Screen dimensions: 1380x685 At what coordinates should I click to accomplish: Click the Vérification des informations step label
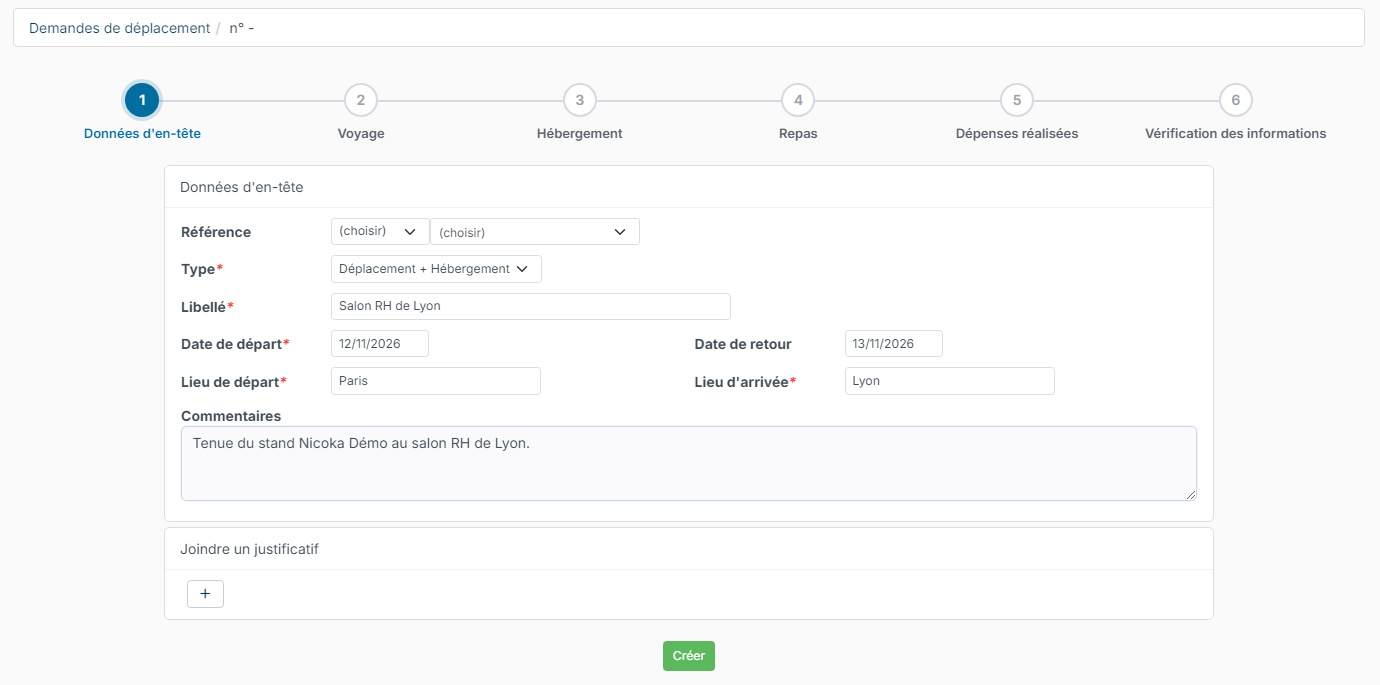1236,133
